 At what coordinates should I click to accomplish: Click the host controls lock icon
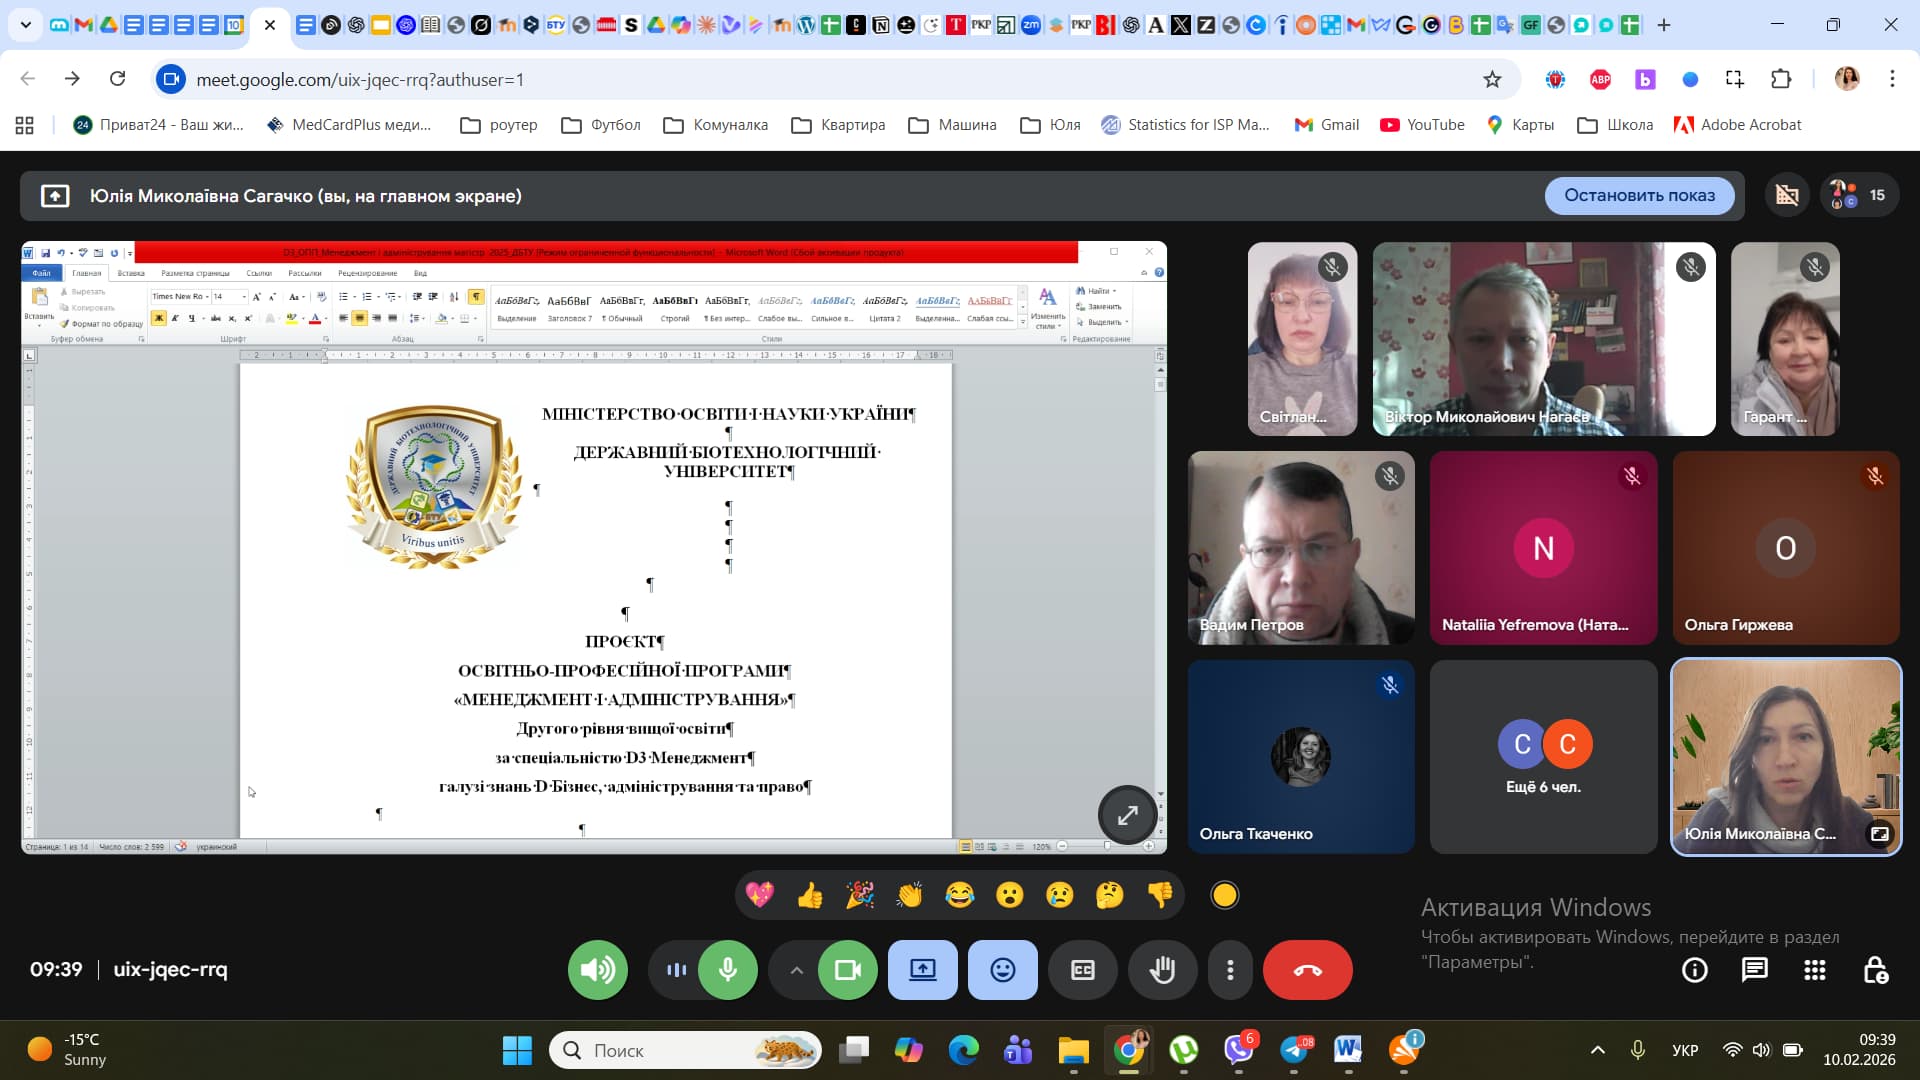(x=1875, y=970)
